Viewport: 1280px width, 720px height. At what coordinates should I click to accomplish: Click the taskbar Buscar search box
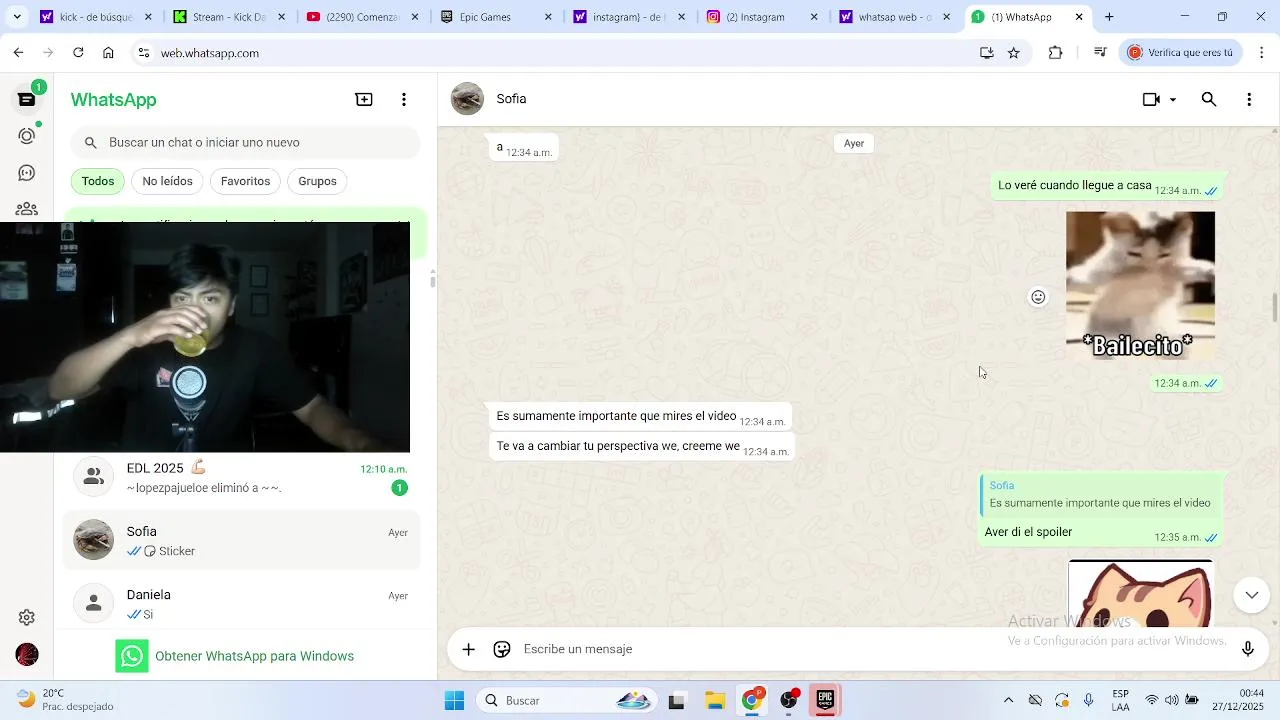click(566, 700)
